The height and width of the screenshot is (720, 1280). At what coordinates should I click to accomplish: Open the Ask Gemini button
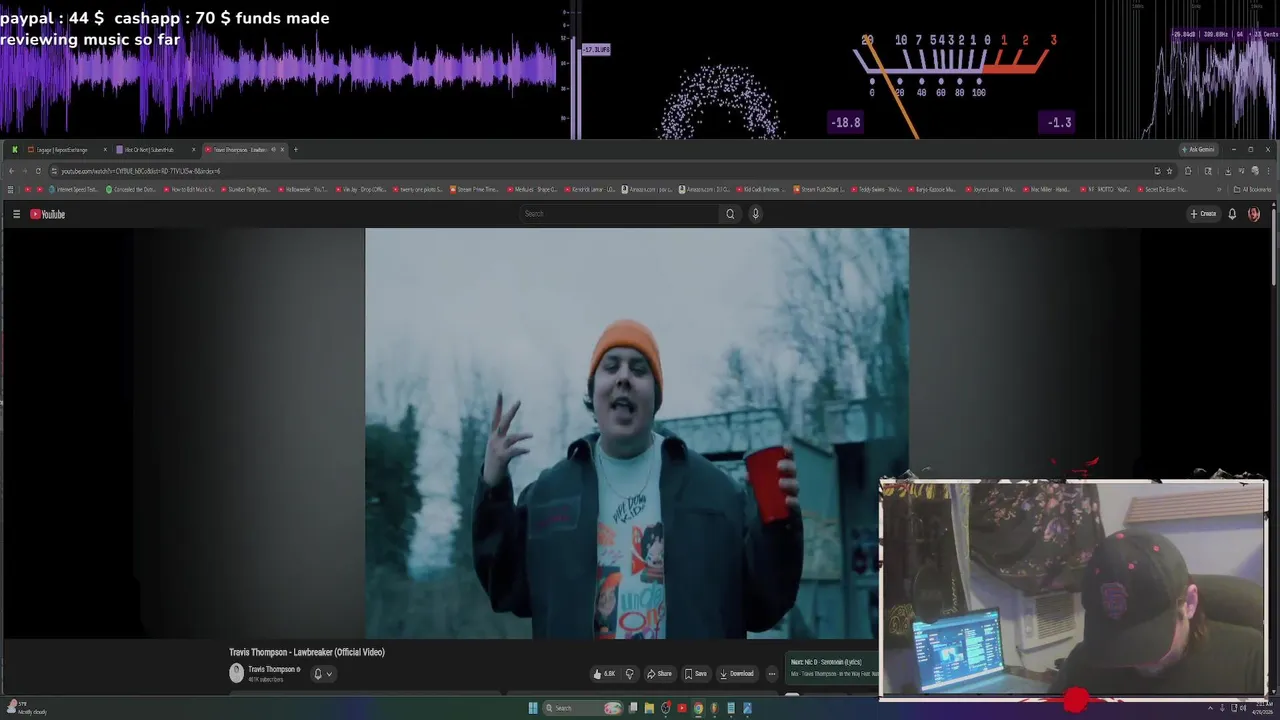click(1199, 149)
